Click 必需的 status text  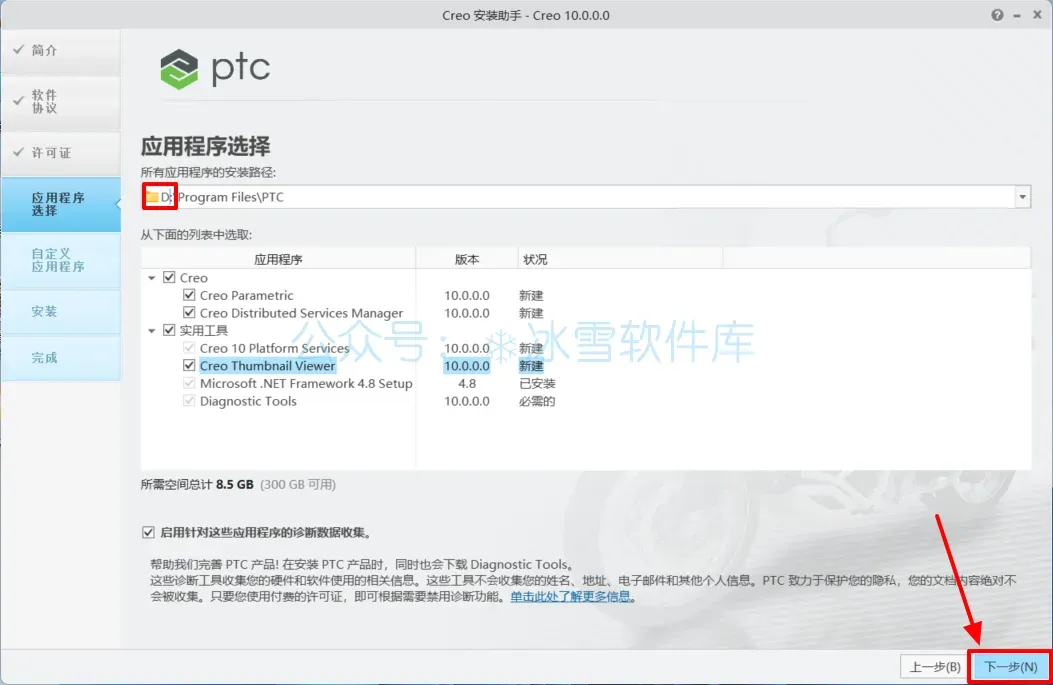point(537,402)
